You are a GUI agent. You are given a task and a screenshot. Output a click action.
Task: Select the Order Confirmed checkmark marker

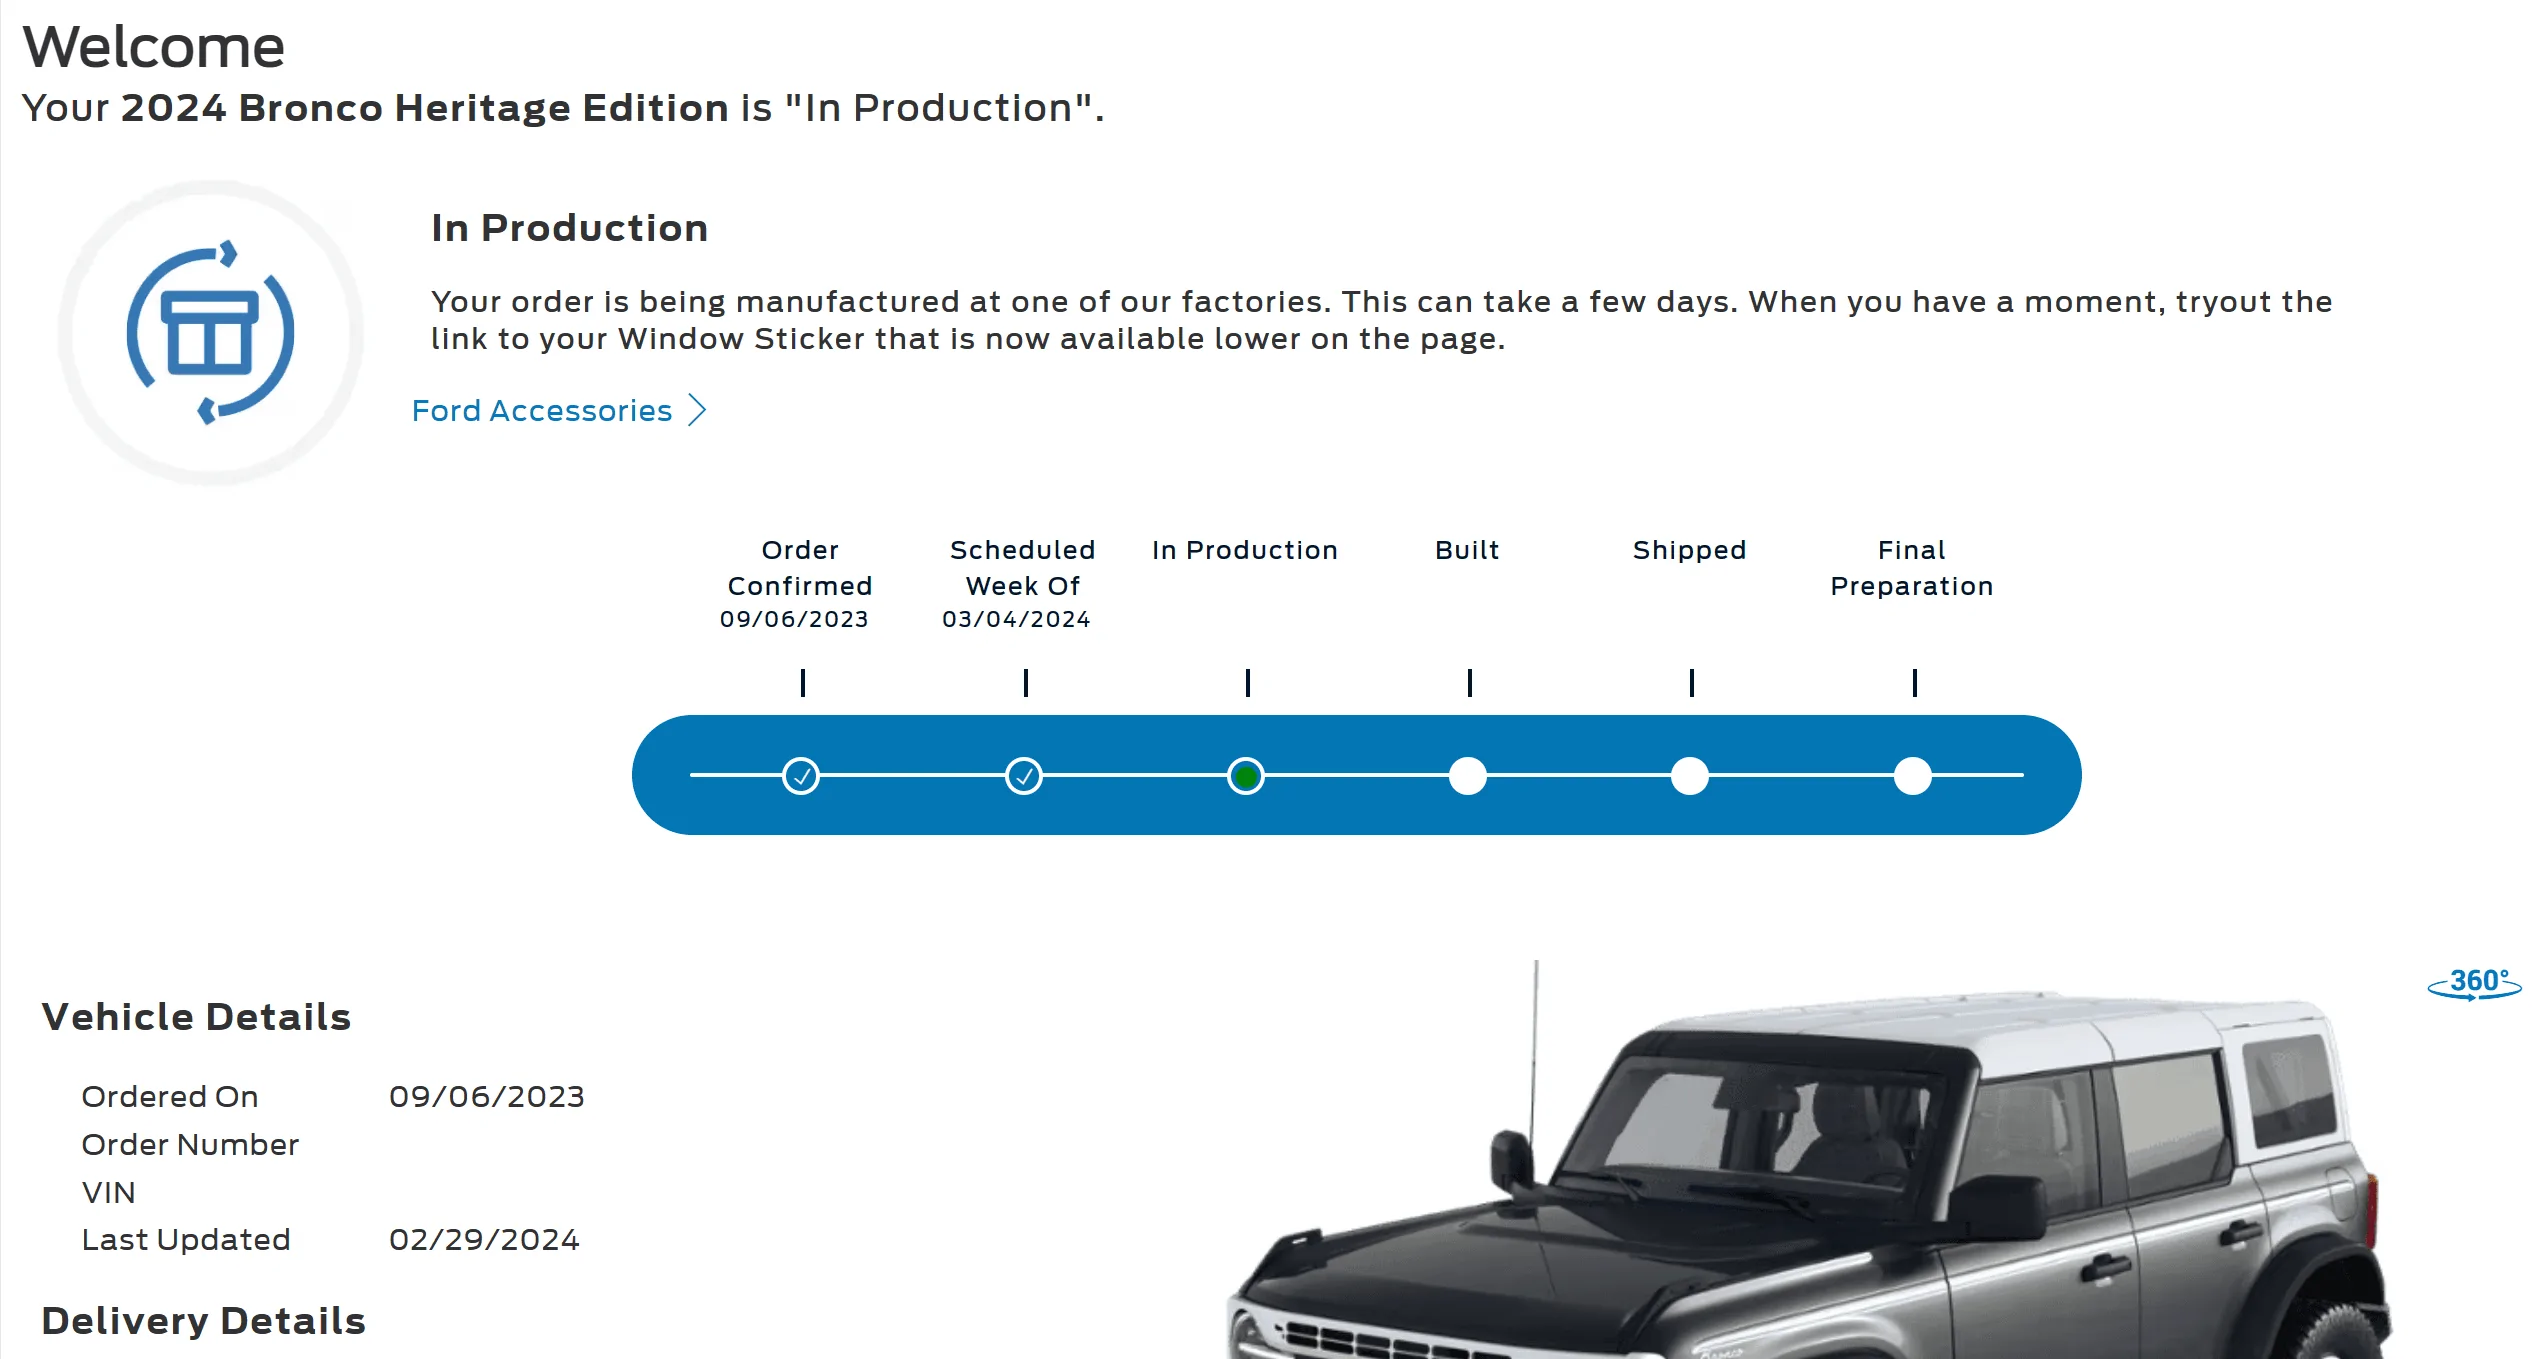coord(801,776)
